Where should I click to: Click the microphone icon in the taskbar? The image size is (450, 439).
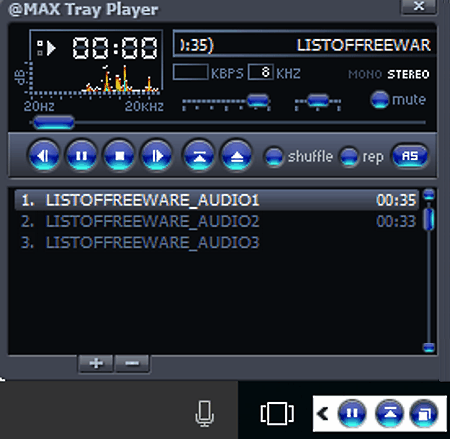[204, 414]
